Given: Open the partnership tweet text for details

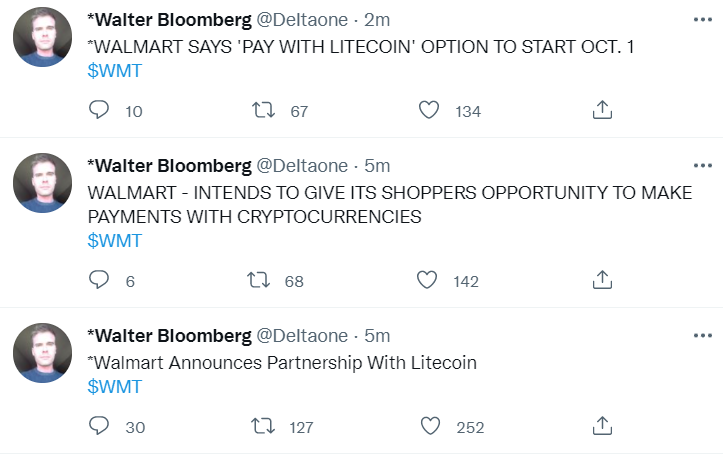Looking at the screenshot, I should (x=282, y=362).
